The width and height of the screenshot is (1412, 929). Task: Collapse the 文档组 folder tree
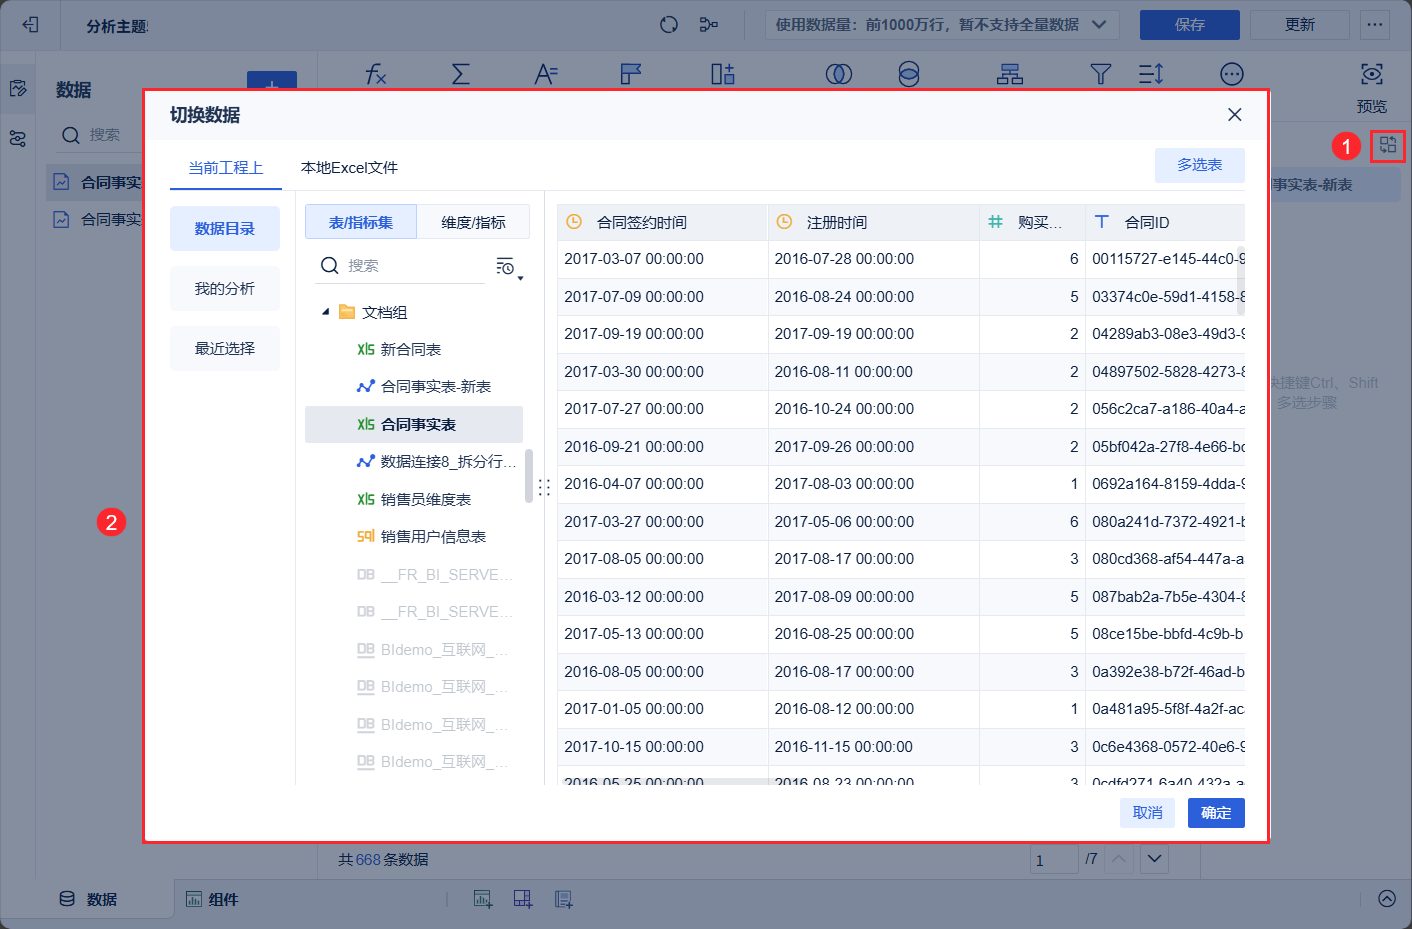(x=325, y=312)
